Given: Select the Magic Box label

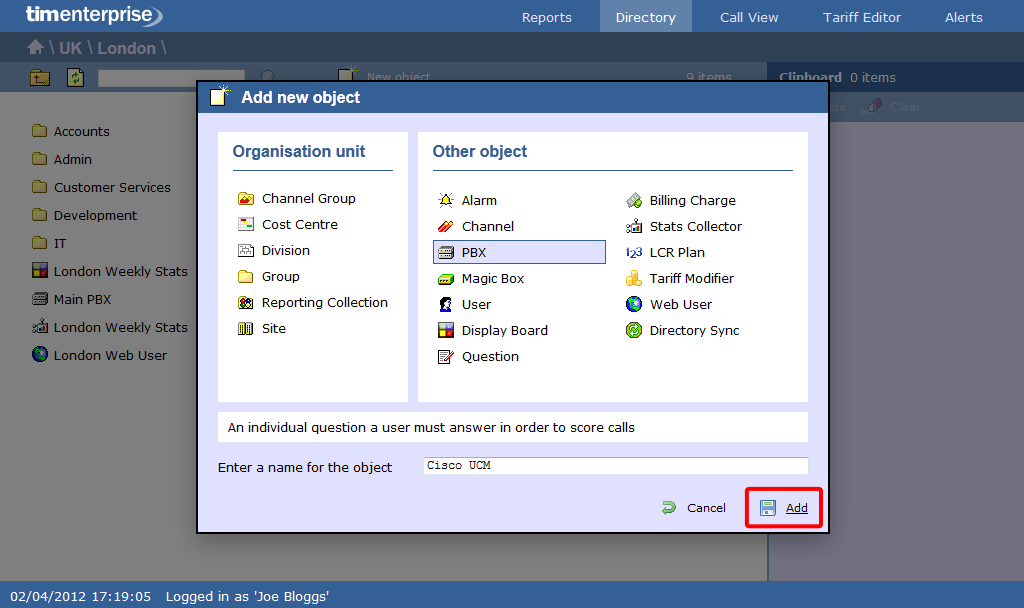Looking at the screenshot, I should pos(493,279).
